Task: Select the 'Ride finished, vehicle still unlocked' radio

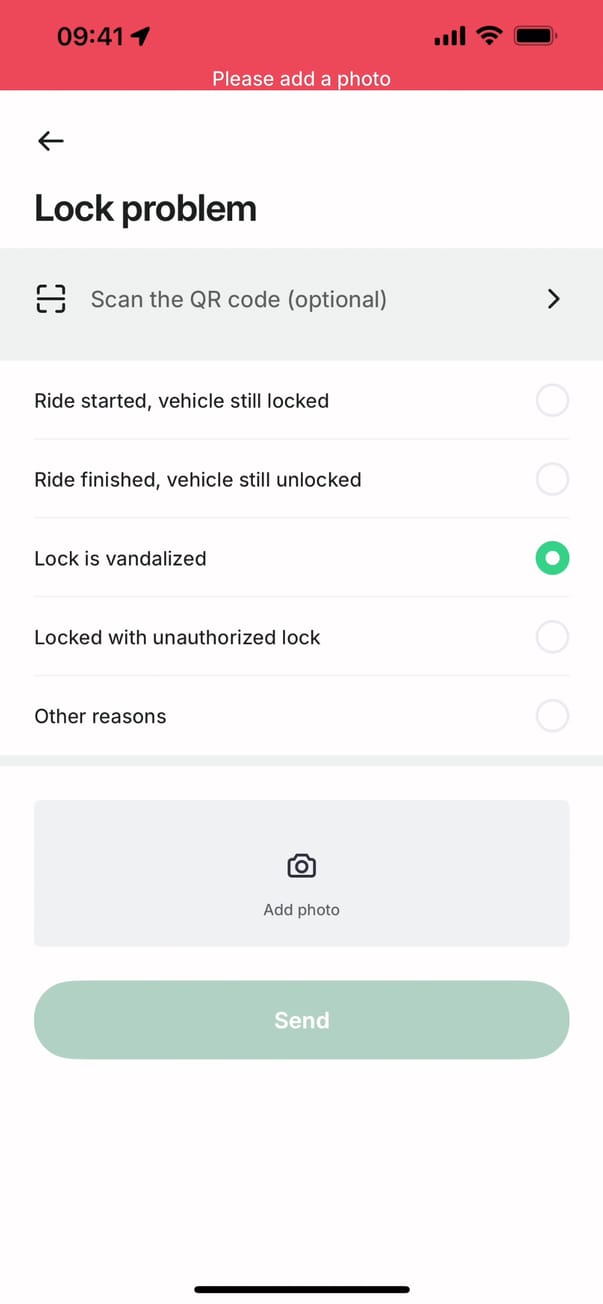Action: tap(552, 480)
